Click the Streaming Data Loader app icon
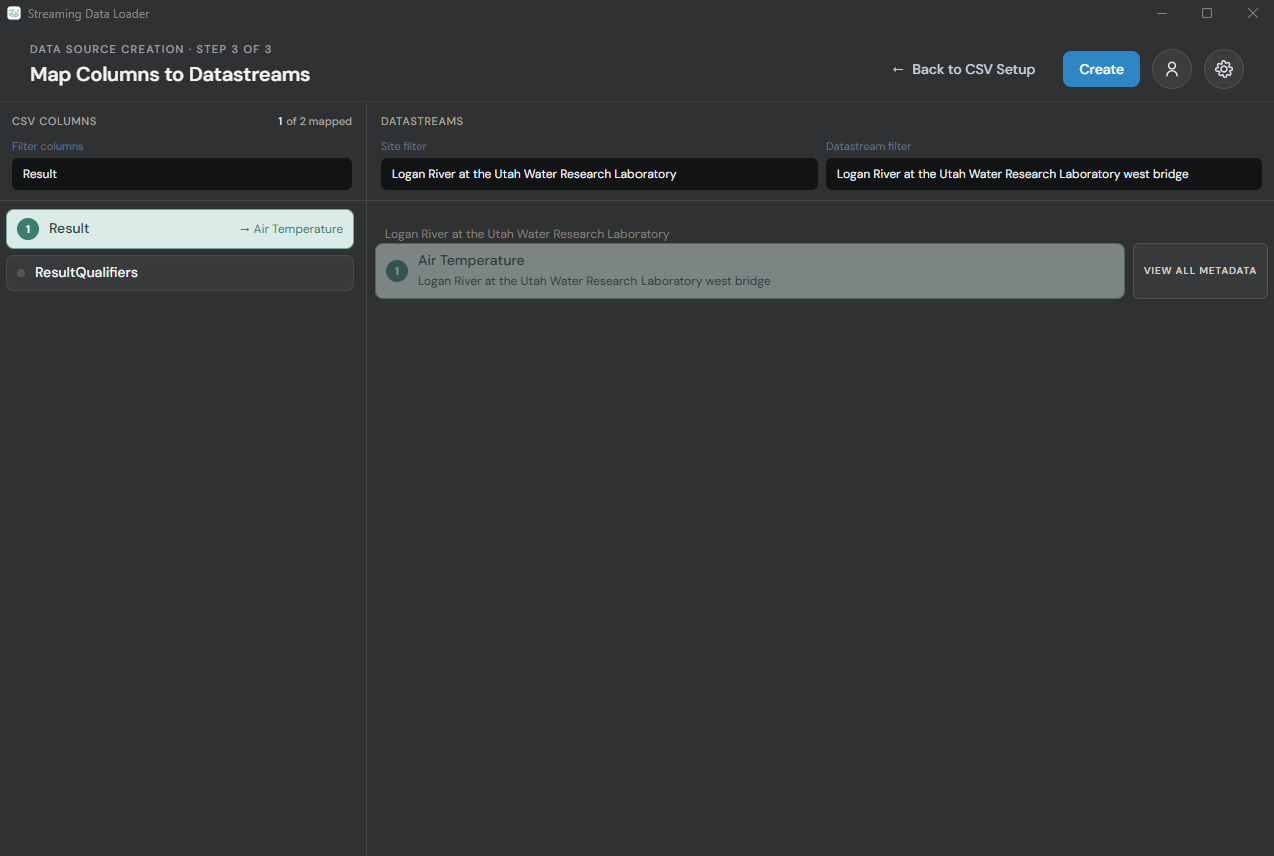The width and height of the screenshot is (1274, 856). tap(14, 13)
